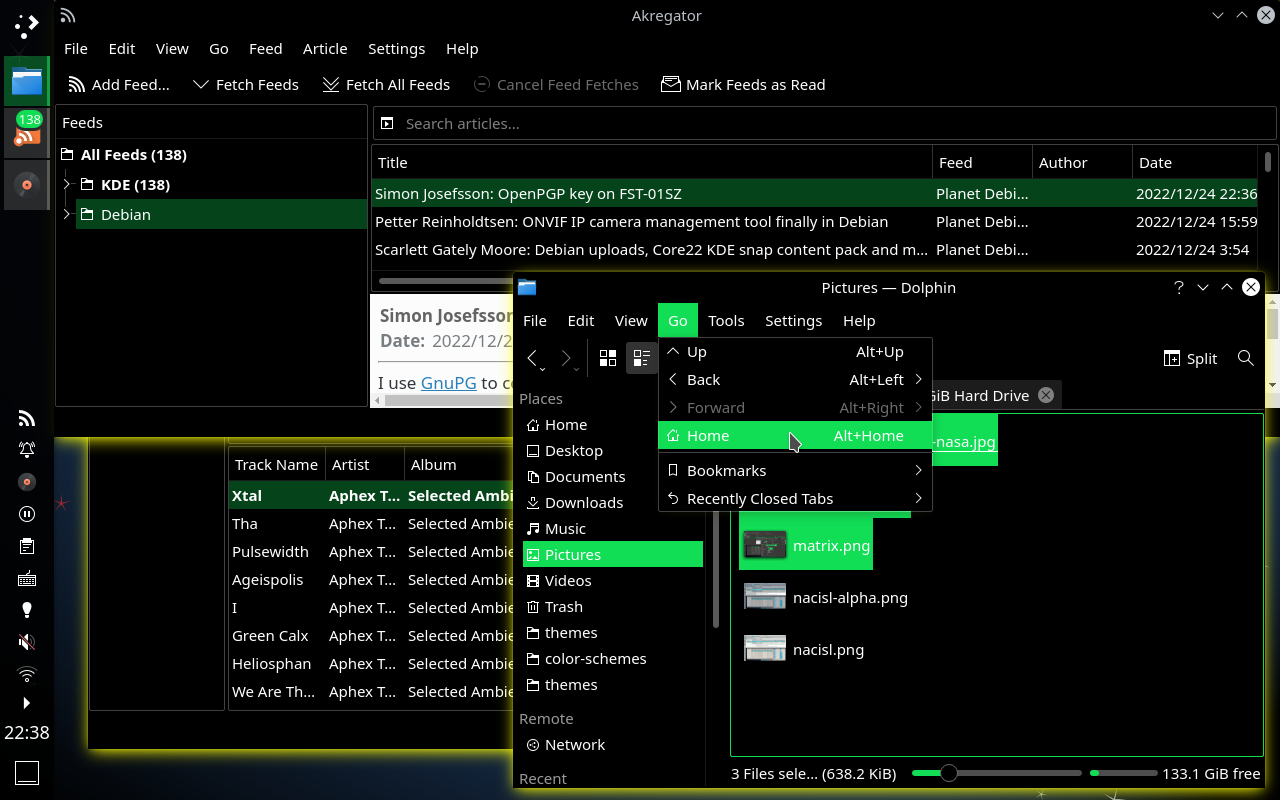Go to Downloads in Places panel
The height and width of the screenshot is (800, 1280).
coord(613,503)
